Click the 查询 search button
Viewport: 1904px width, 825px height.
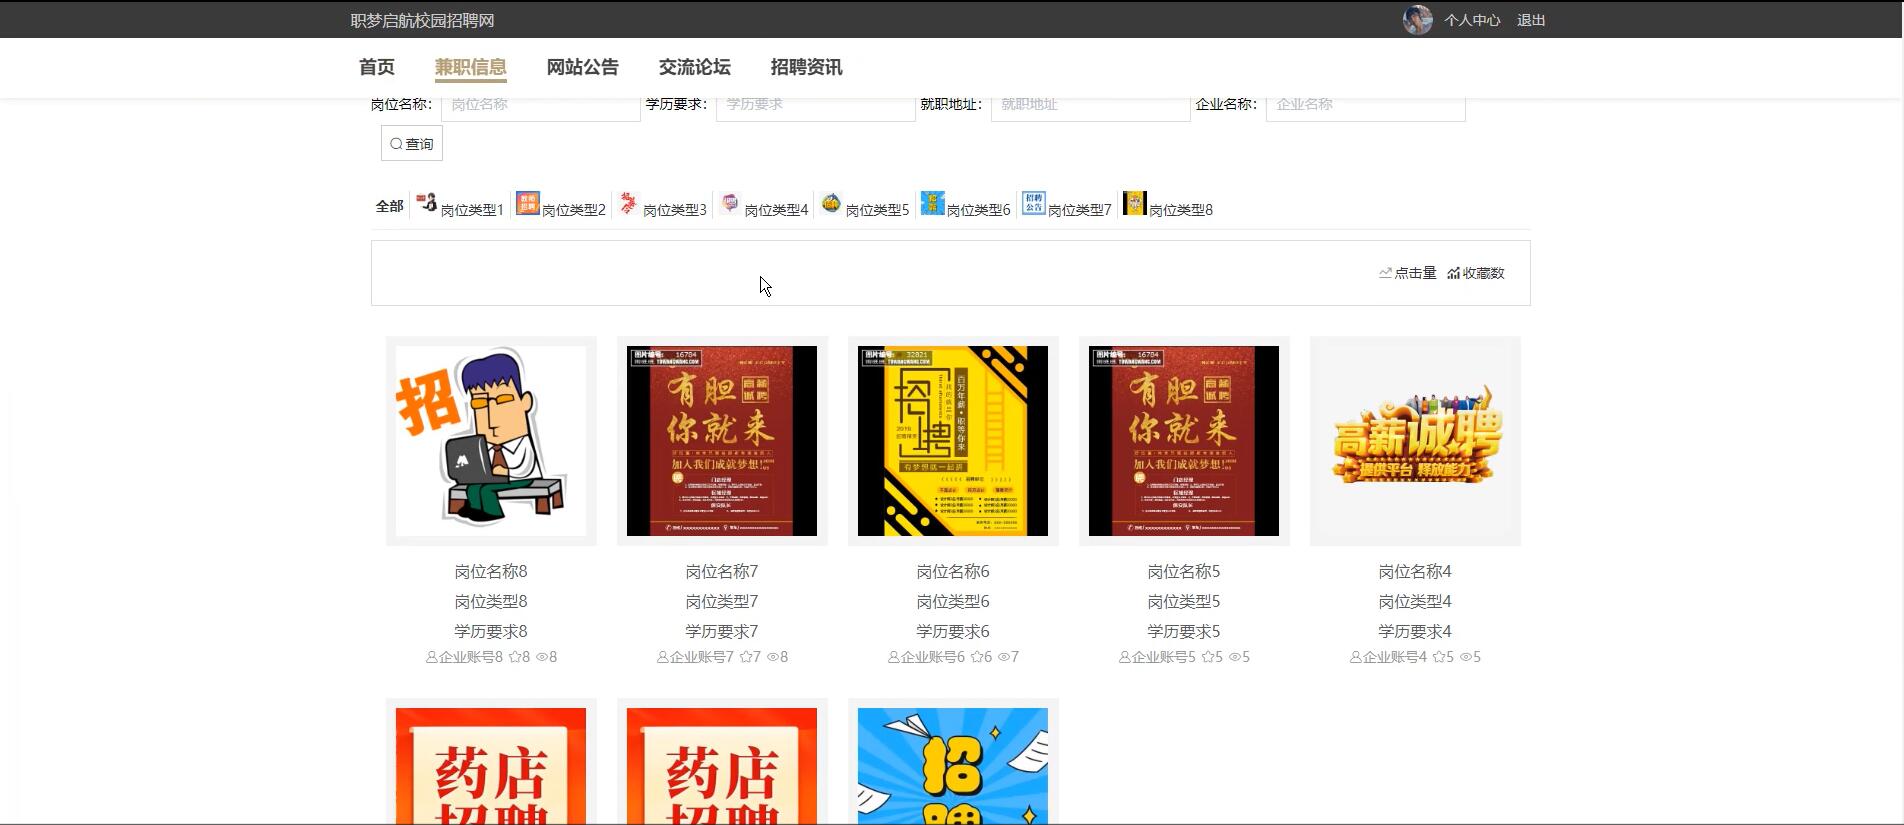click(x=412, y=144)
